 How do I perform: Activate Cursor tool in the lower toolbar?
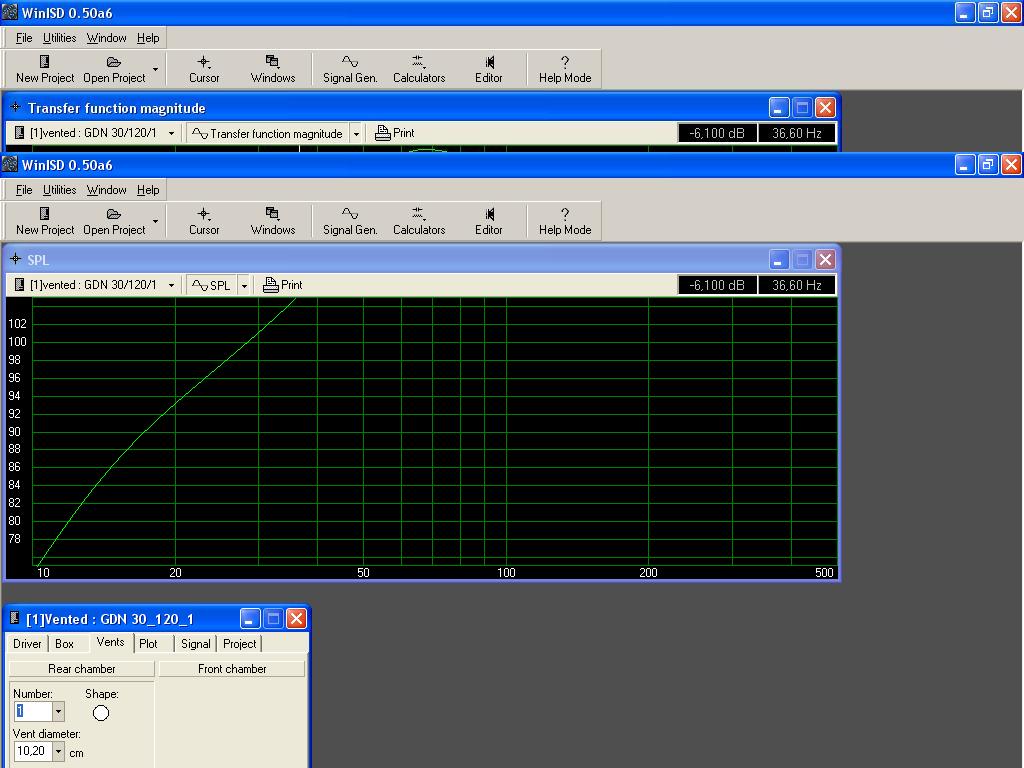[x=204, y=220]
